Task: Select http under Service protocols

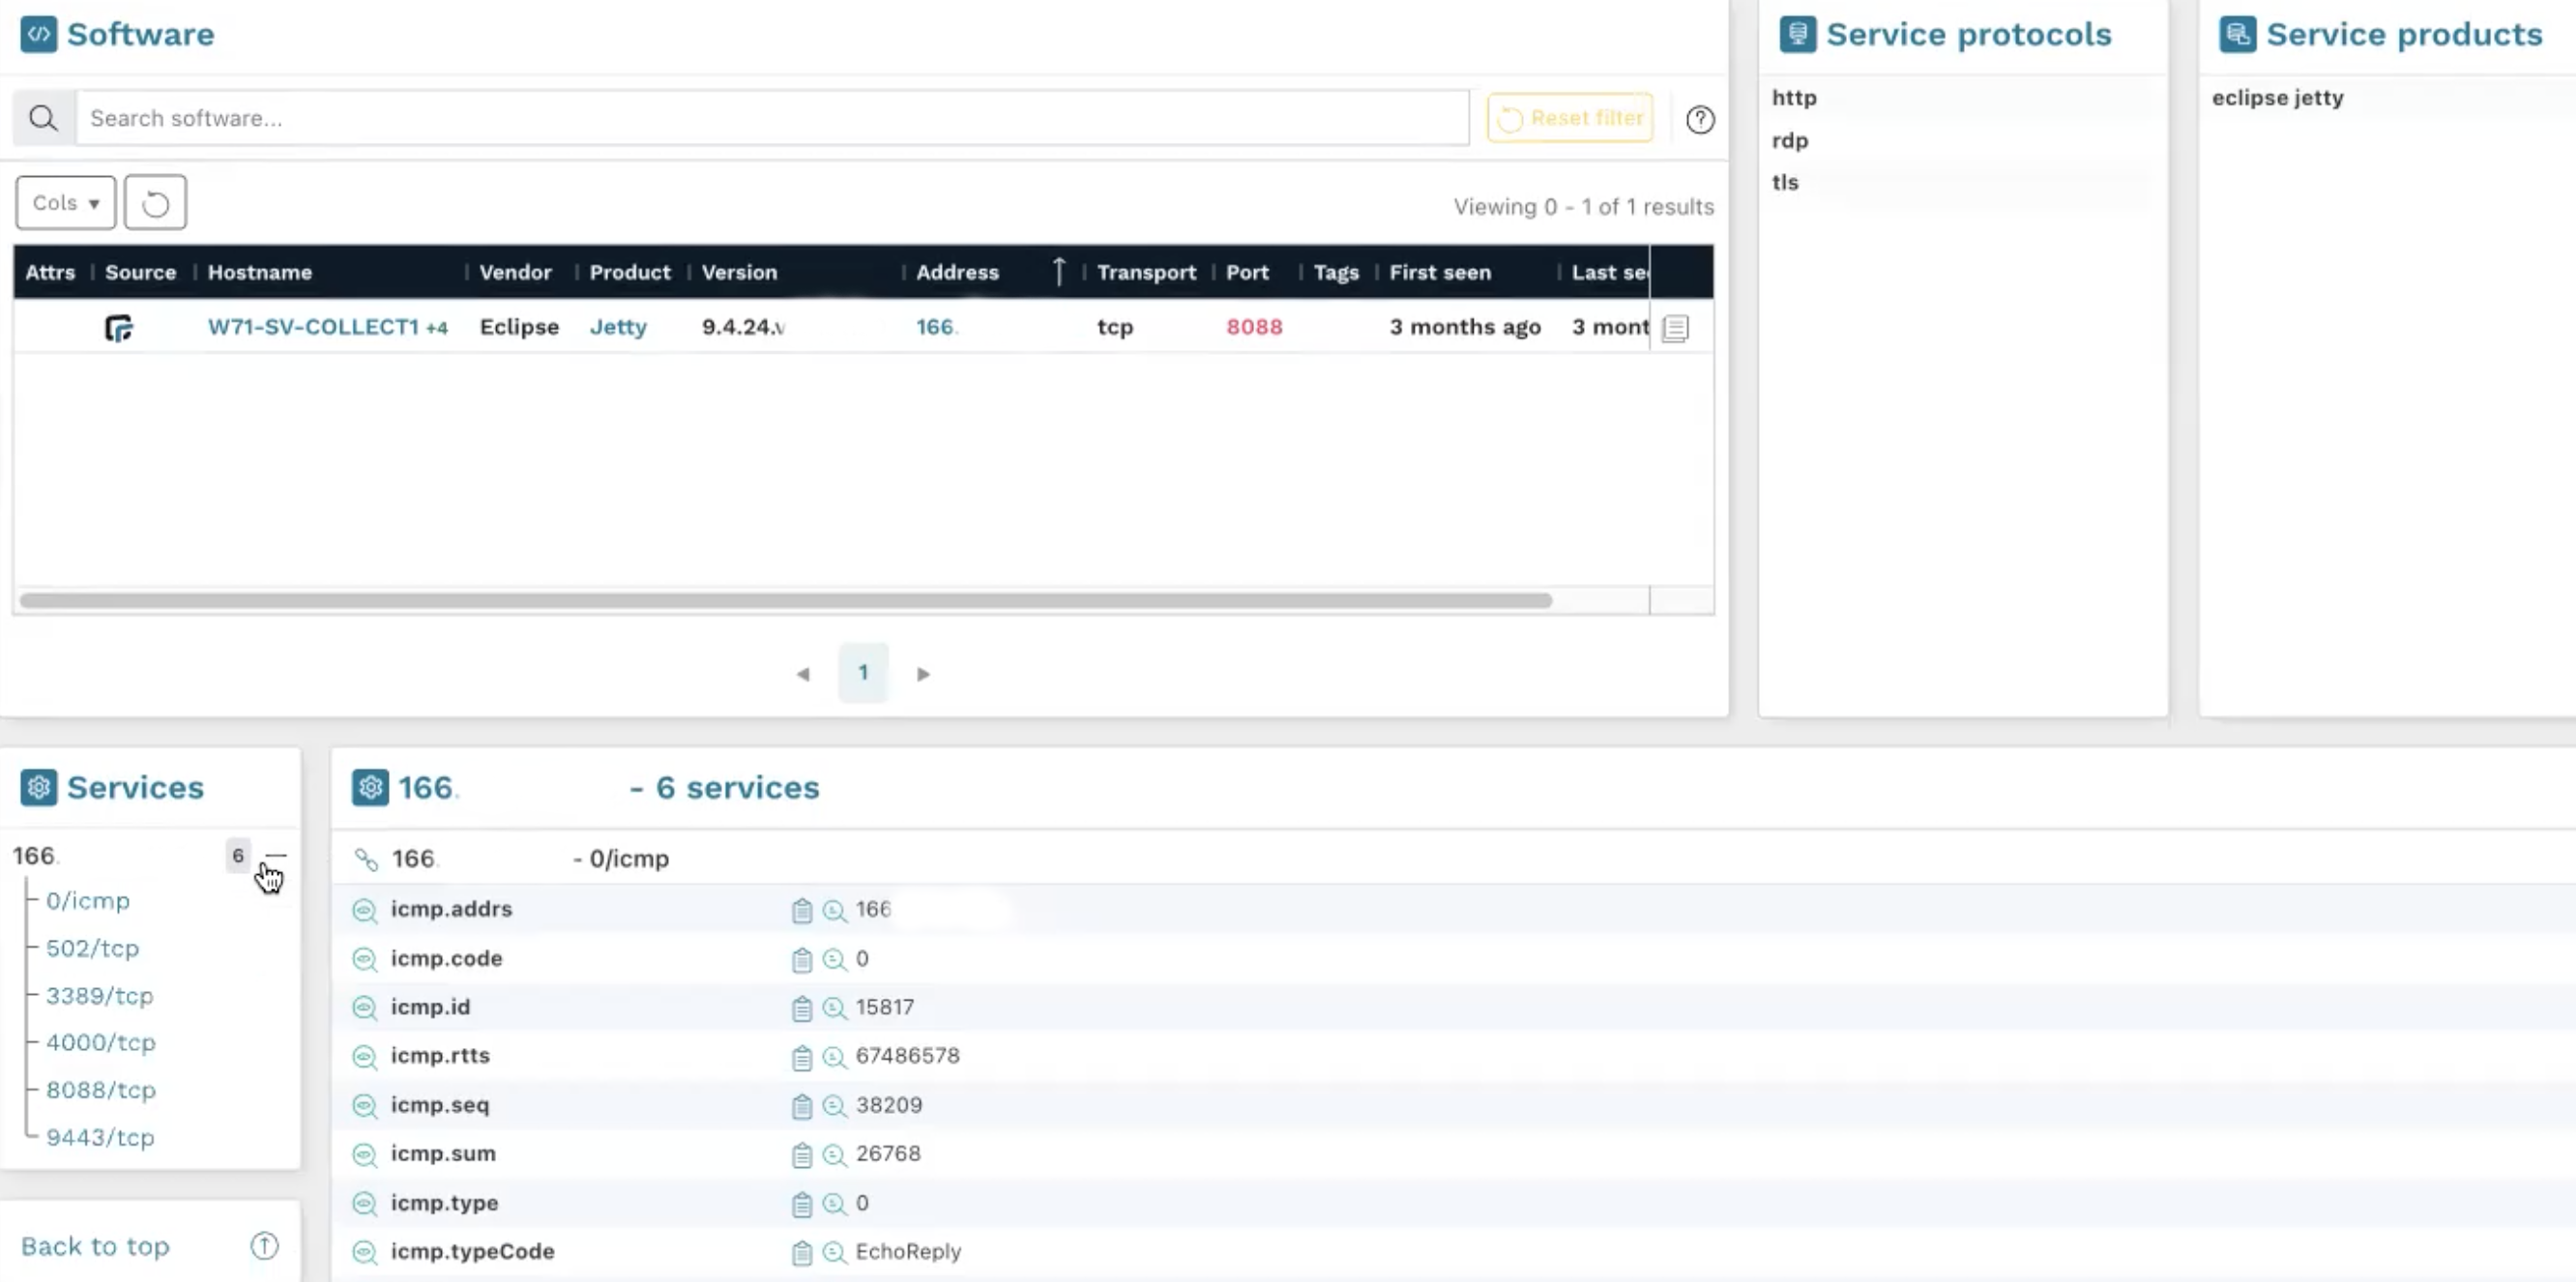Action: (1793, 97)
